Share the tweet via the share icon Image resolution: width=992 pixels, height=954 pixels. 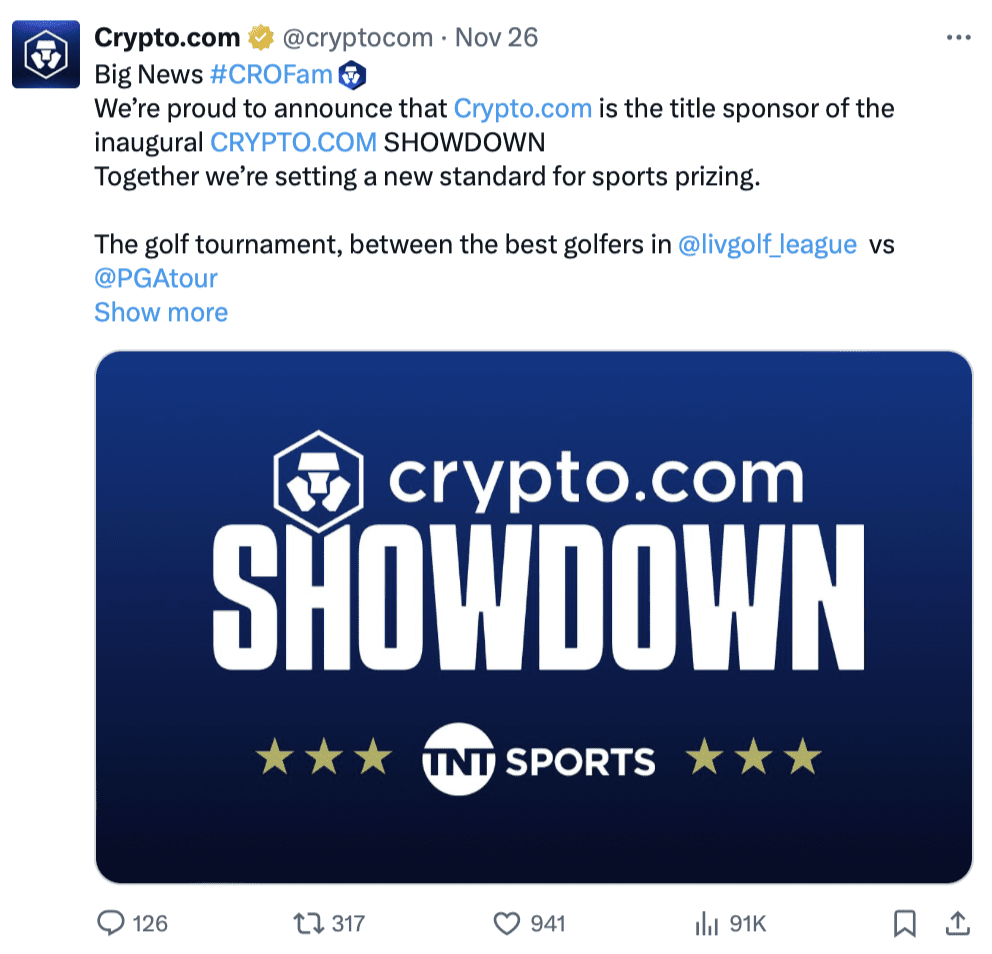(x=960, y=925)
